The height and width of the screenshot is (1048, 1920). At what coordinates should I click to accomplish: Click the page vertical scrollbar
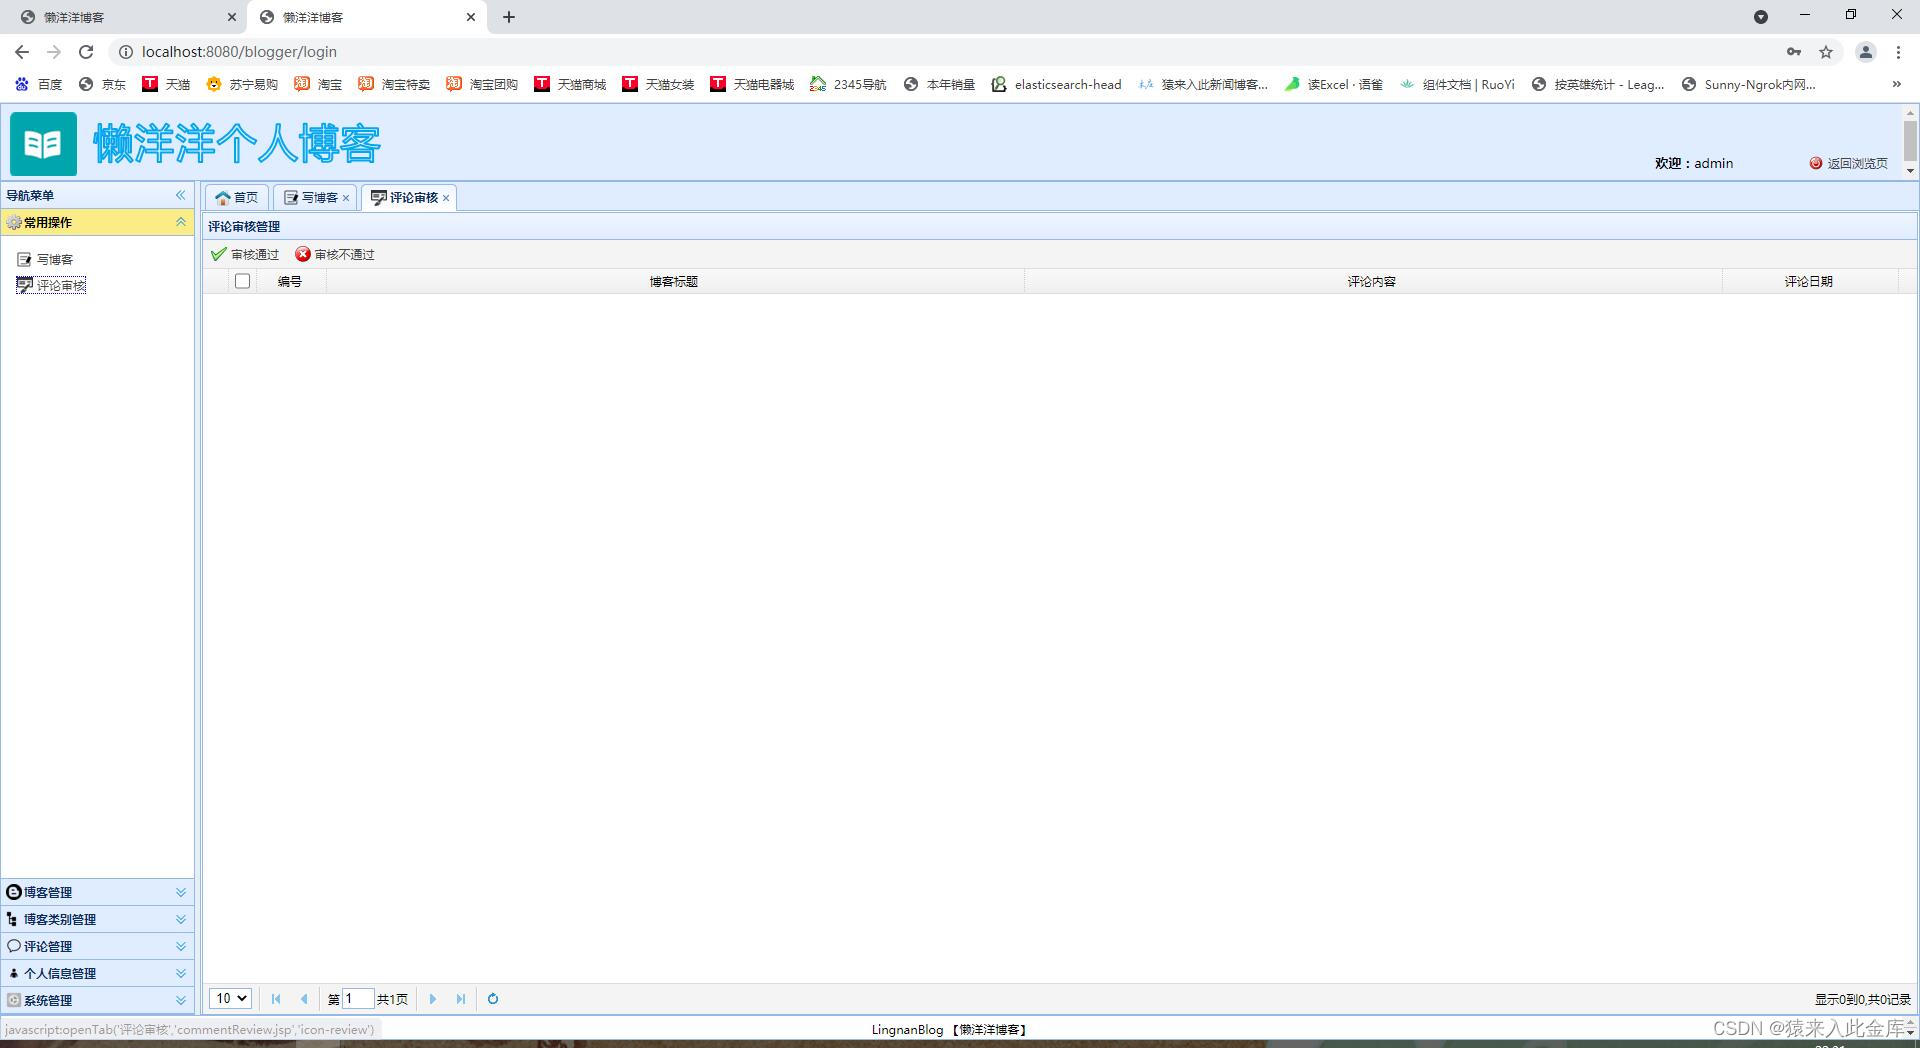1910,141
